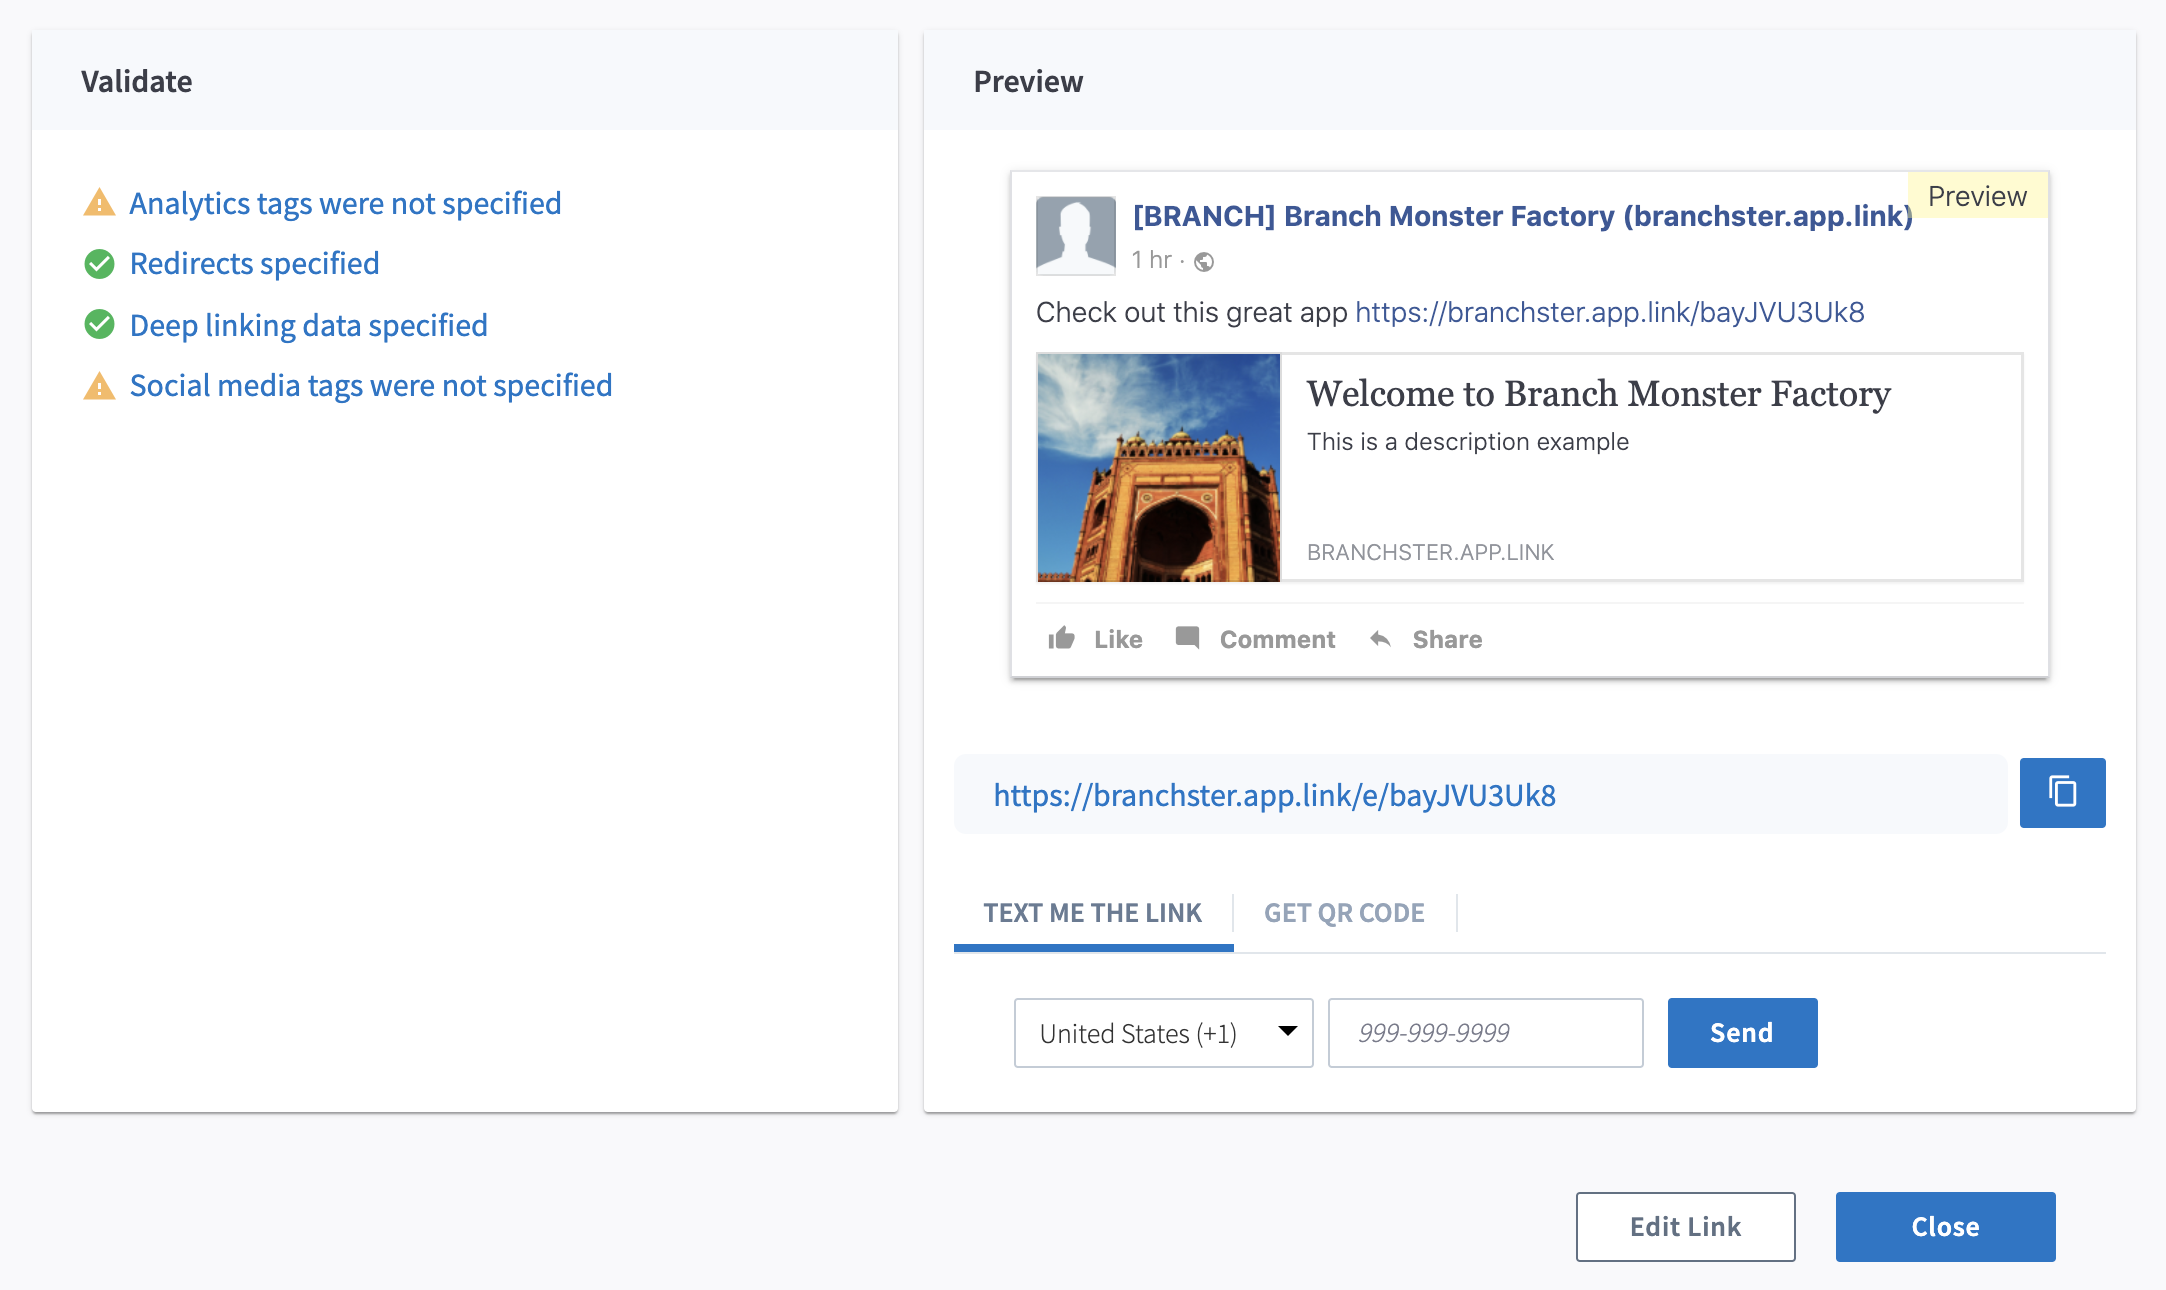
Task: Focus the phone number input field
Action: pyautogui.click(x=1485, y=1033)
